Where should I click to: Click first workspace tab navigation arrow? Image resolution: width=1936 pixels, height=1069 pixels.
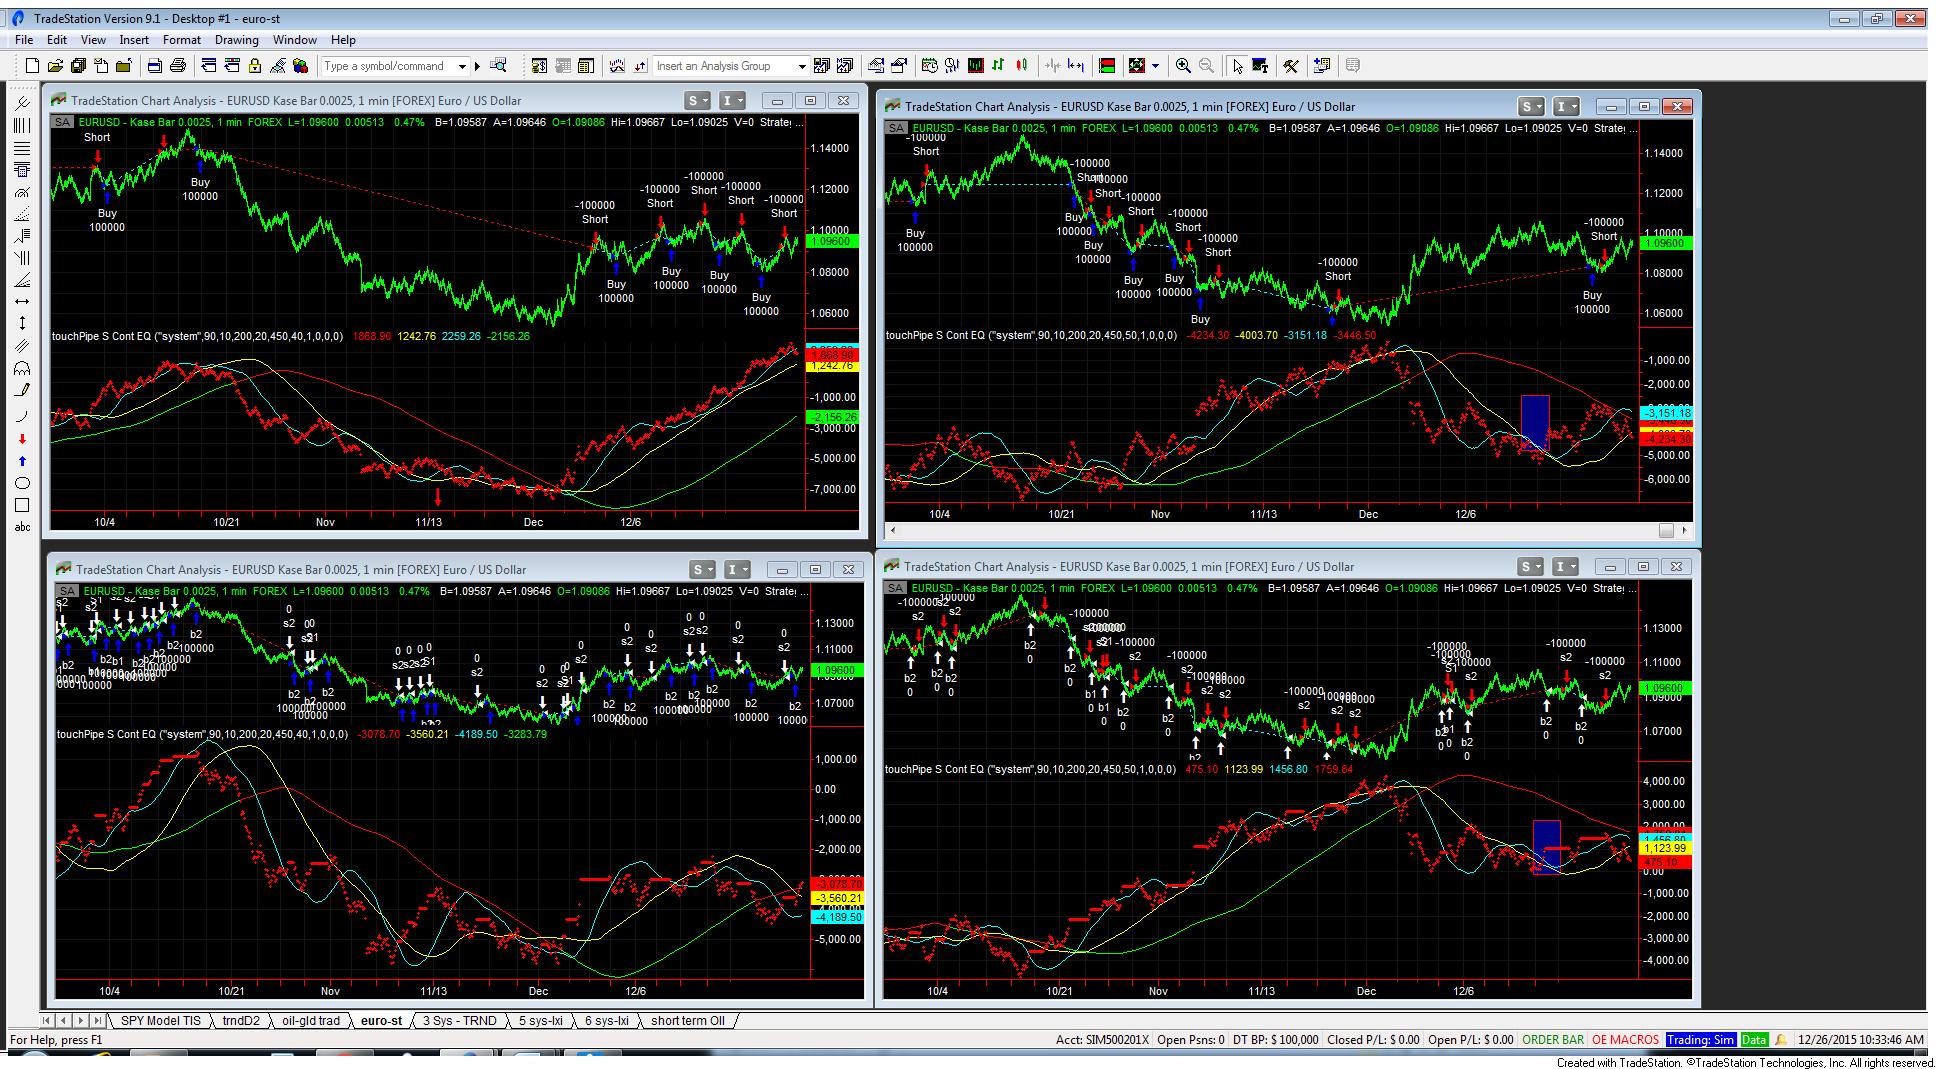(x=47, y=1021)
